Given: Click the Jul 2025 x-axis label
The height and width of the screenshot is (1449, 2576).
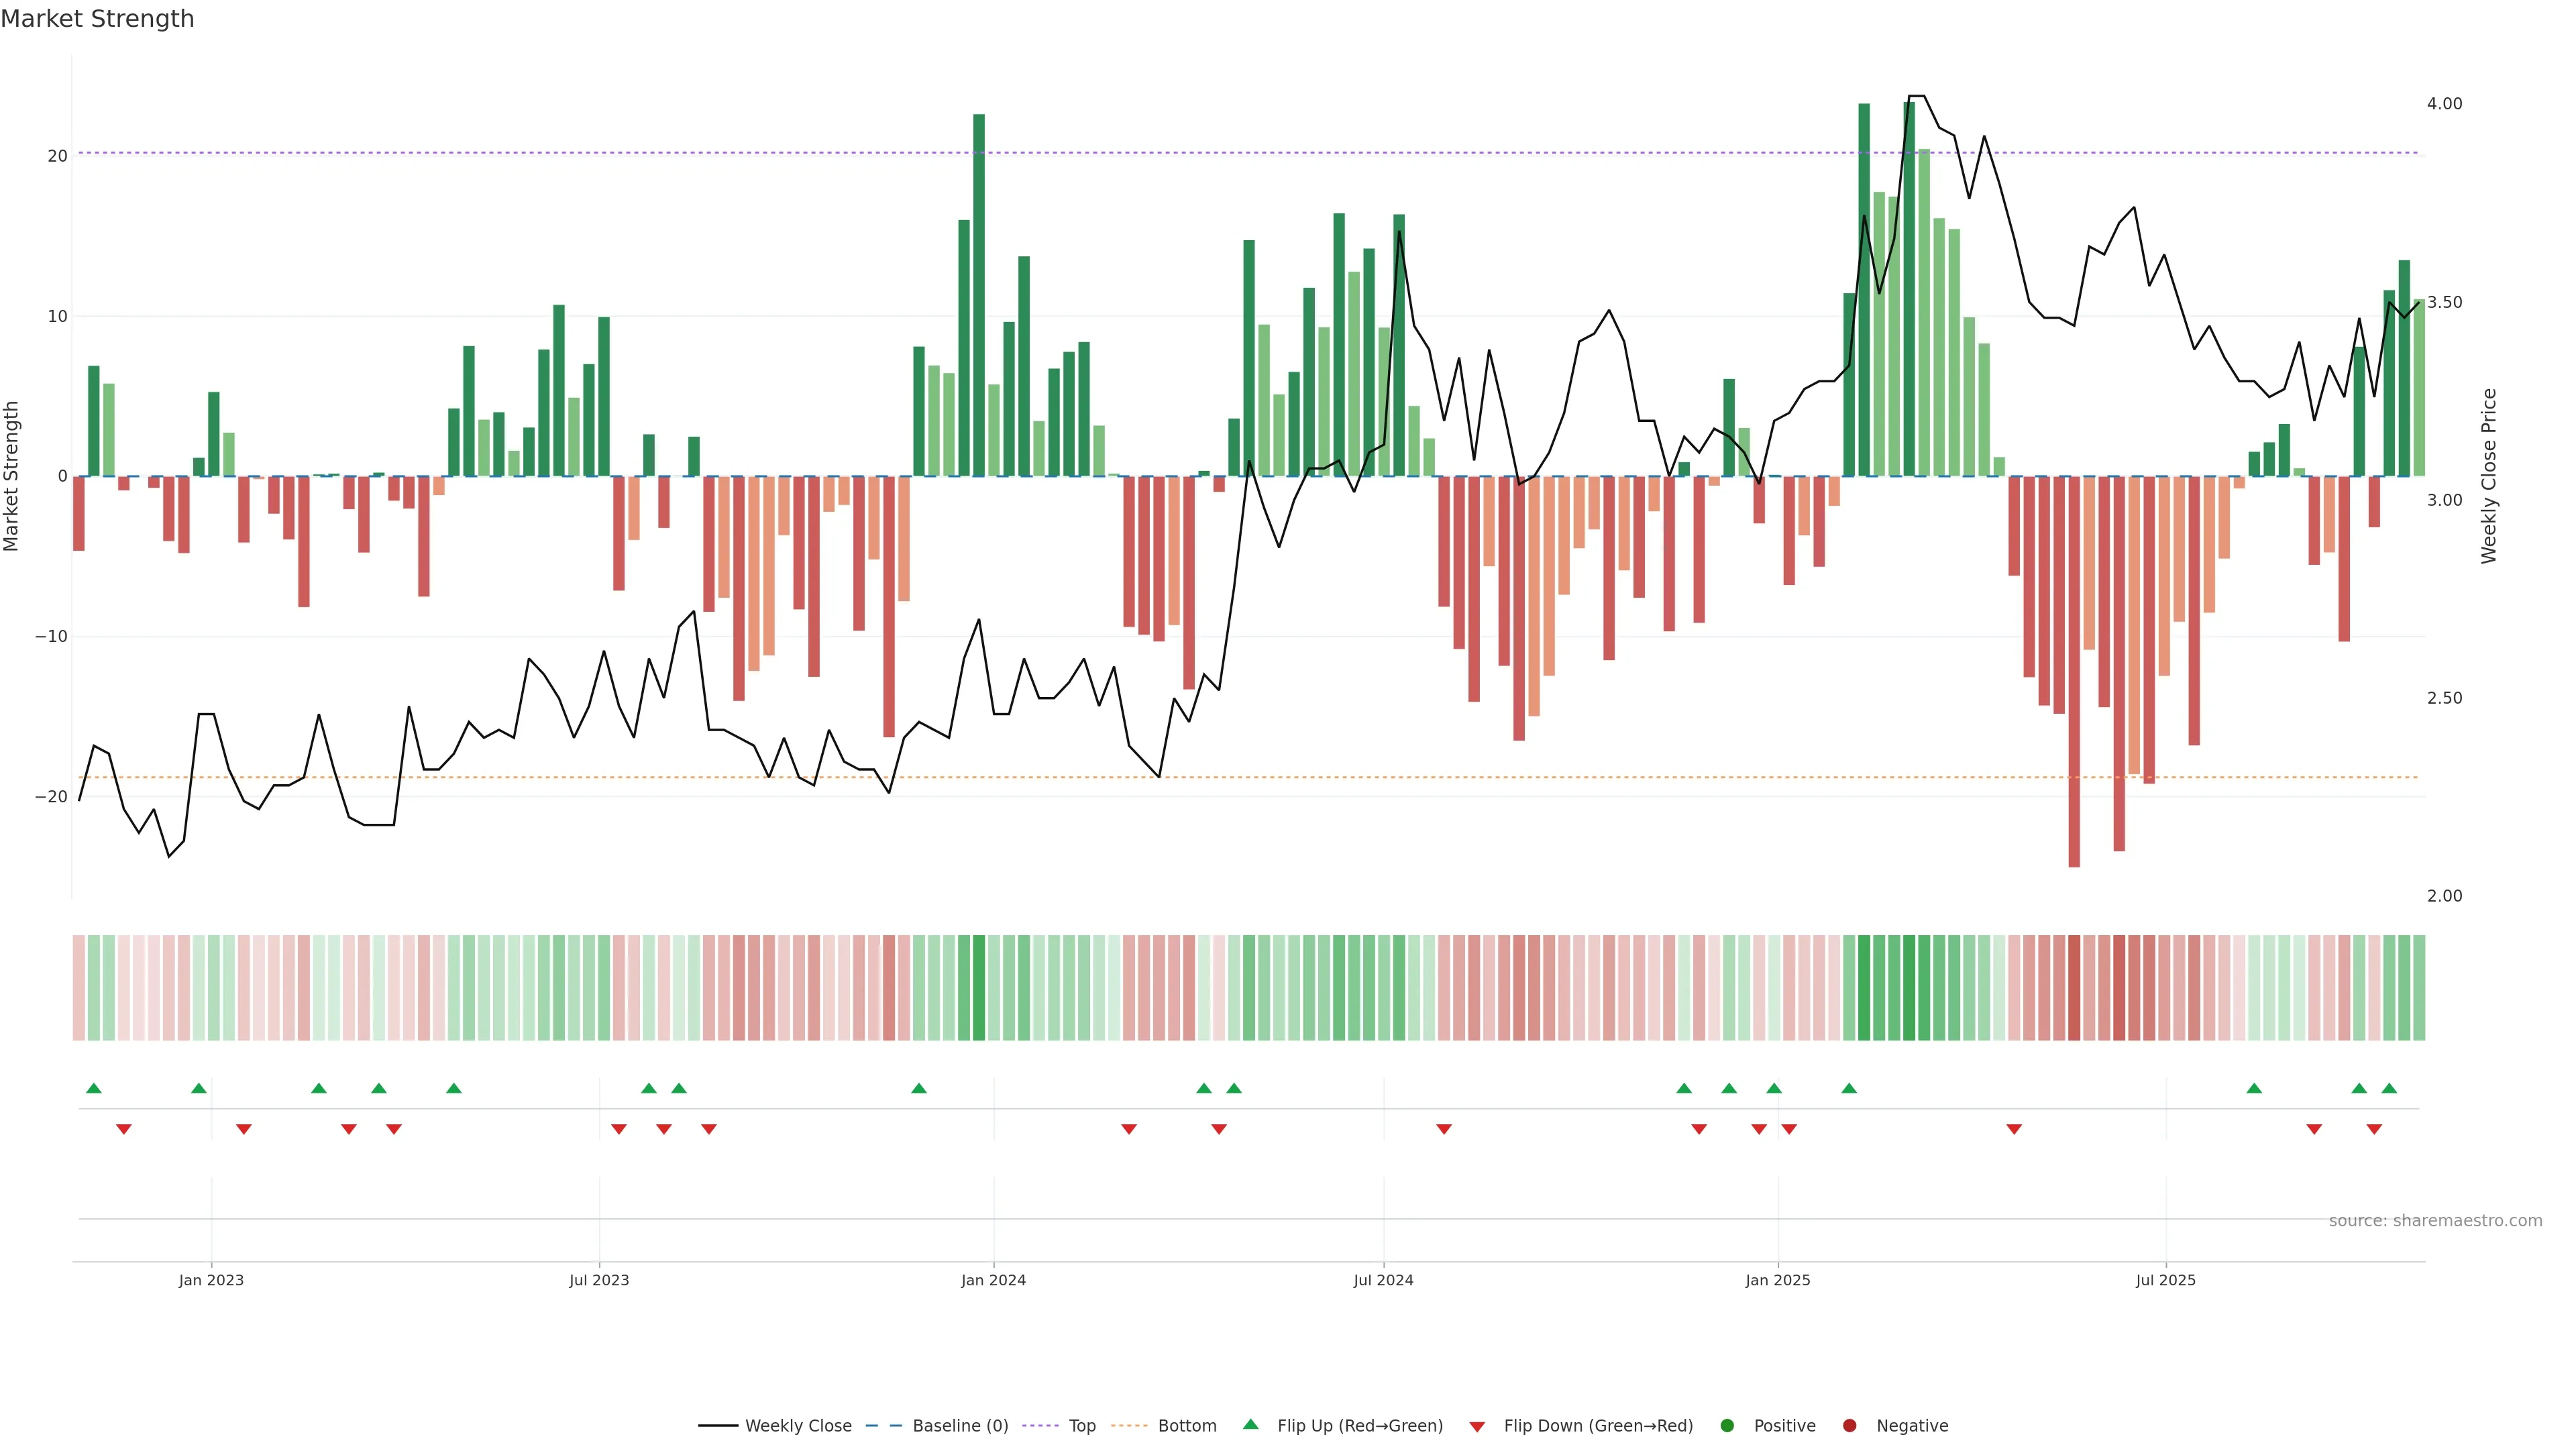Looking at the screenshot, I should click(x=2165, y=1280).
